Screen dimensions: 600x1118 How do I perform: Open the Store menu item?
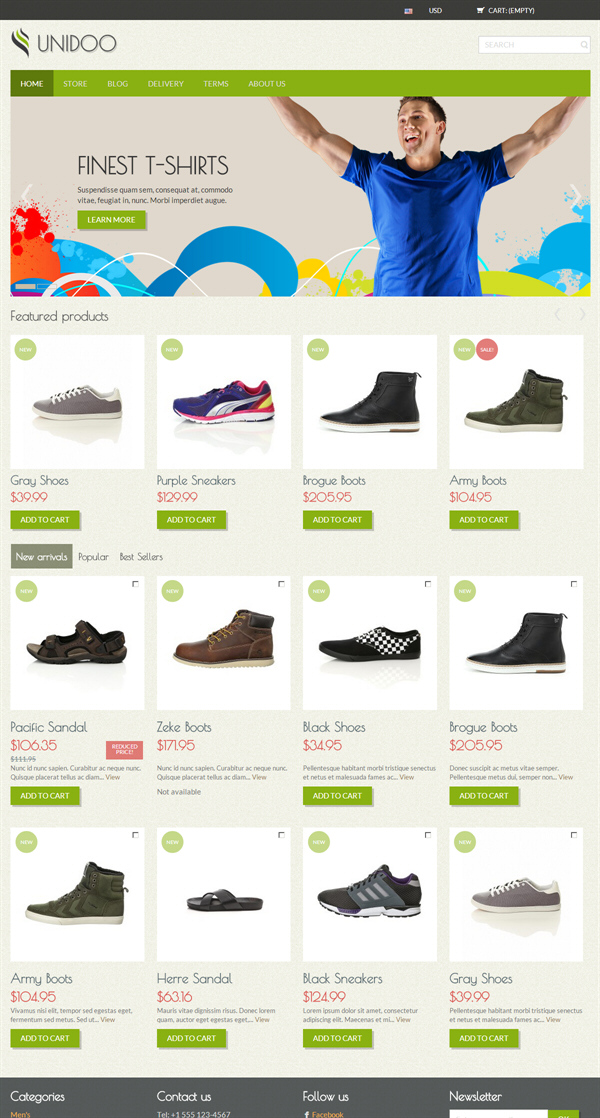tap(75, 83)
